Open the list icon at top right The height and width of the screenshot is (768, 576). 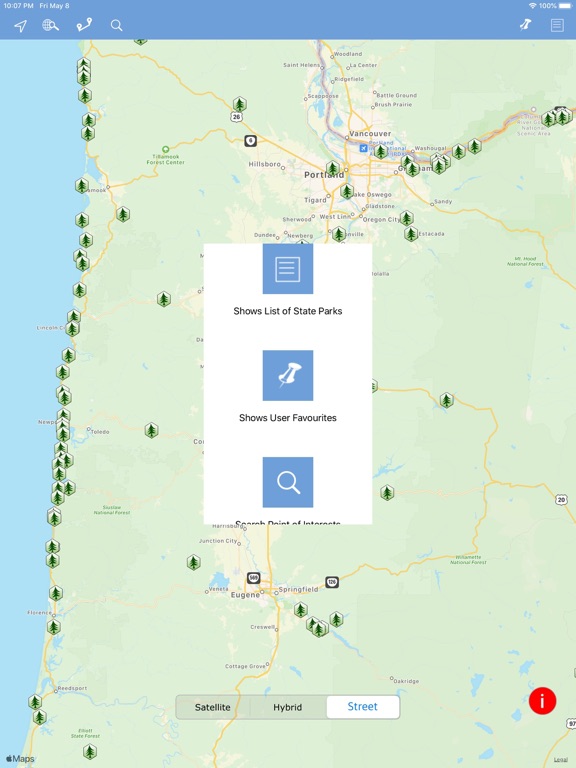[557, 25]
